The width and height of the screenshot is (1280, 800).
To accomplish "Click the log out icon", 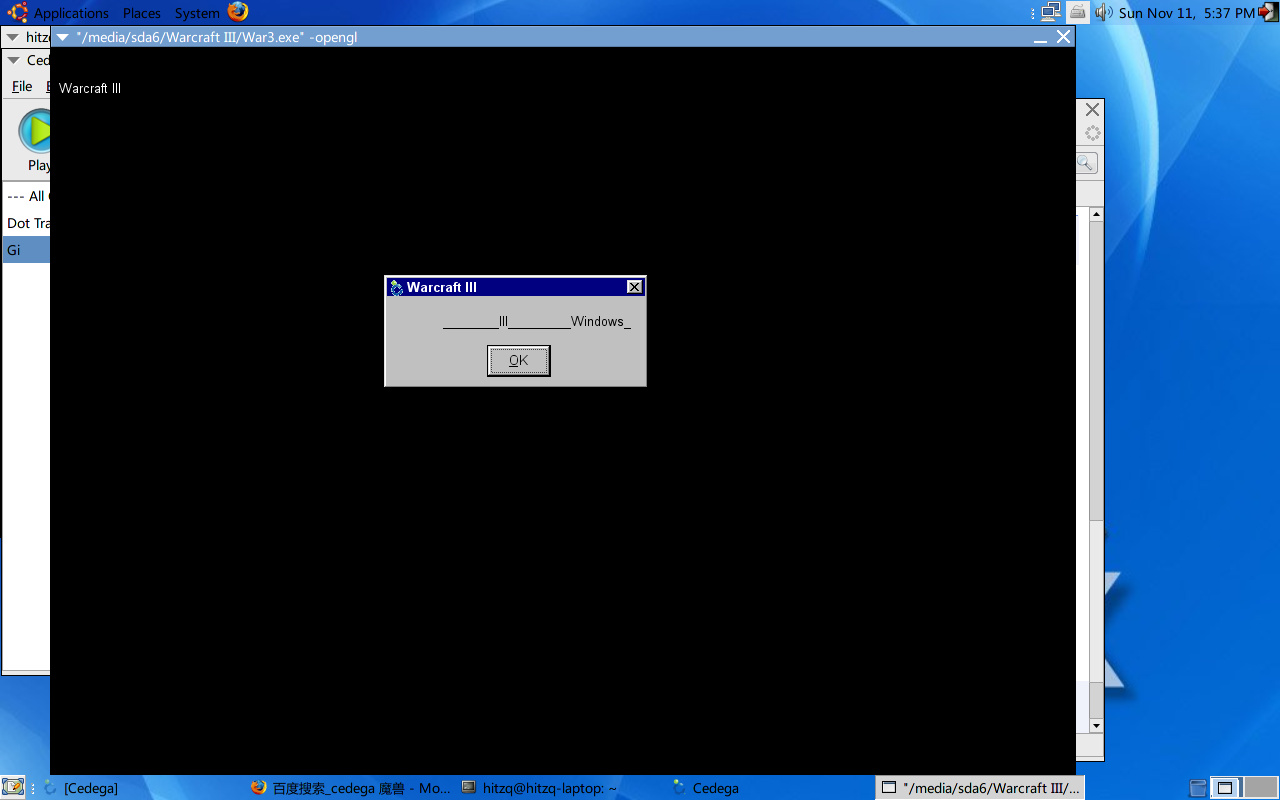I will [1268, 12].
